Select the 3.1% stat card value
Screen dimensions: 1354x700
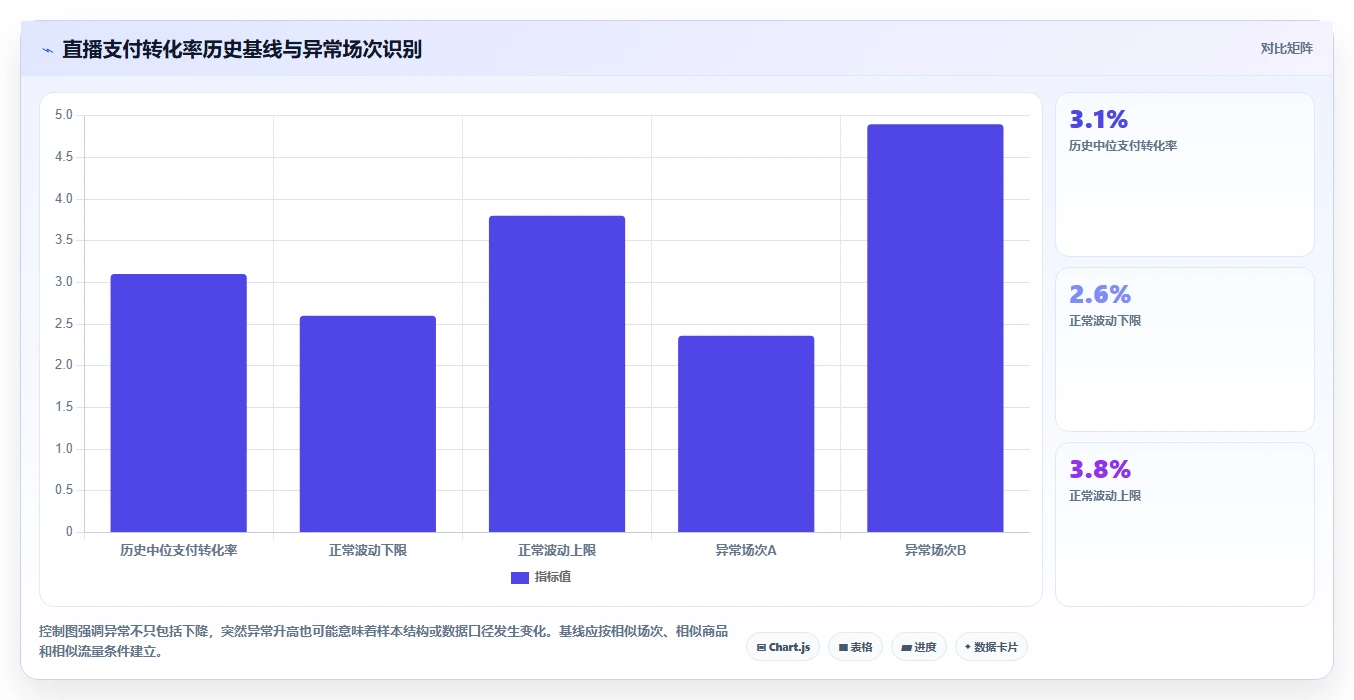(1099, 119)
